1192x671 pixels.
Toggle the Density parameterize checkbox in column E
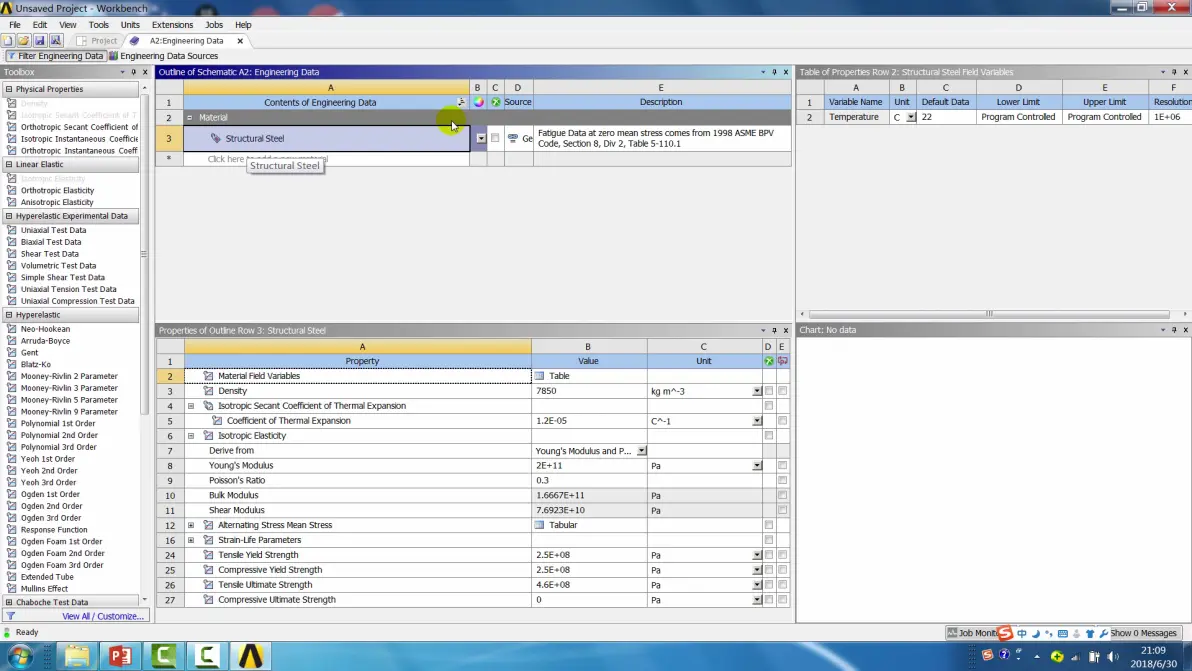click(782, 391)
